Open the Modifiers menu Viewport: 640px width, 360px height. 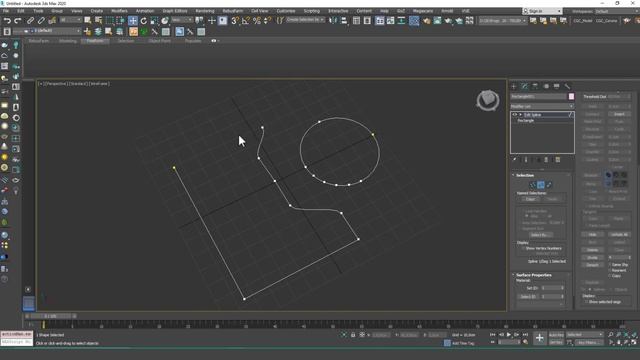coord(119,11)
